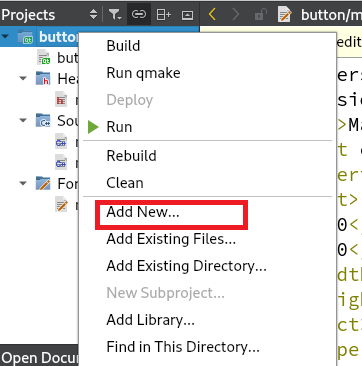Click the Projects panel title
The image size is (362, 366).
[28, 15]
